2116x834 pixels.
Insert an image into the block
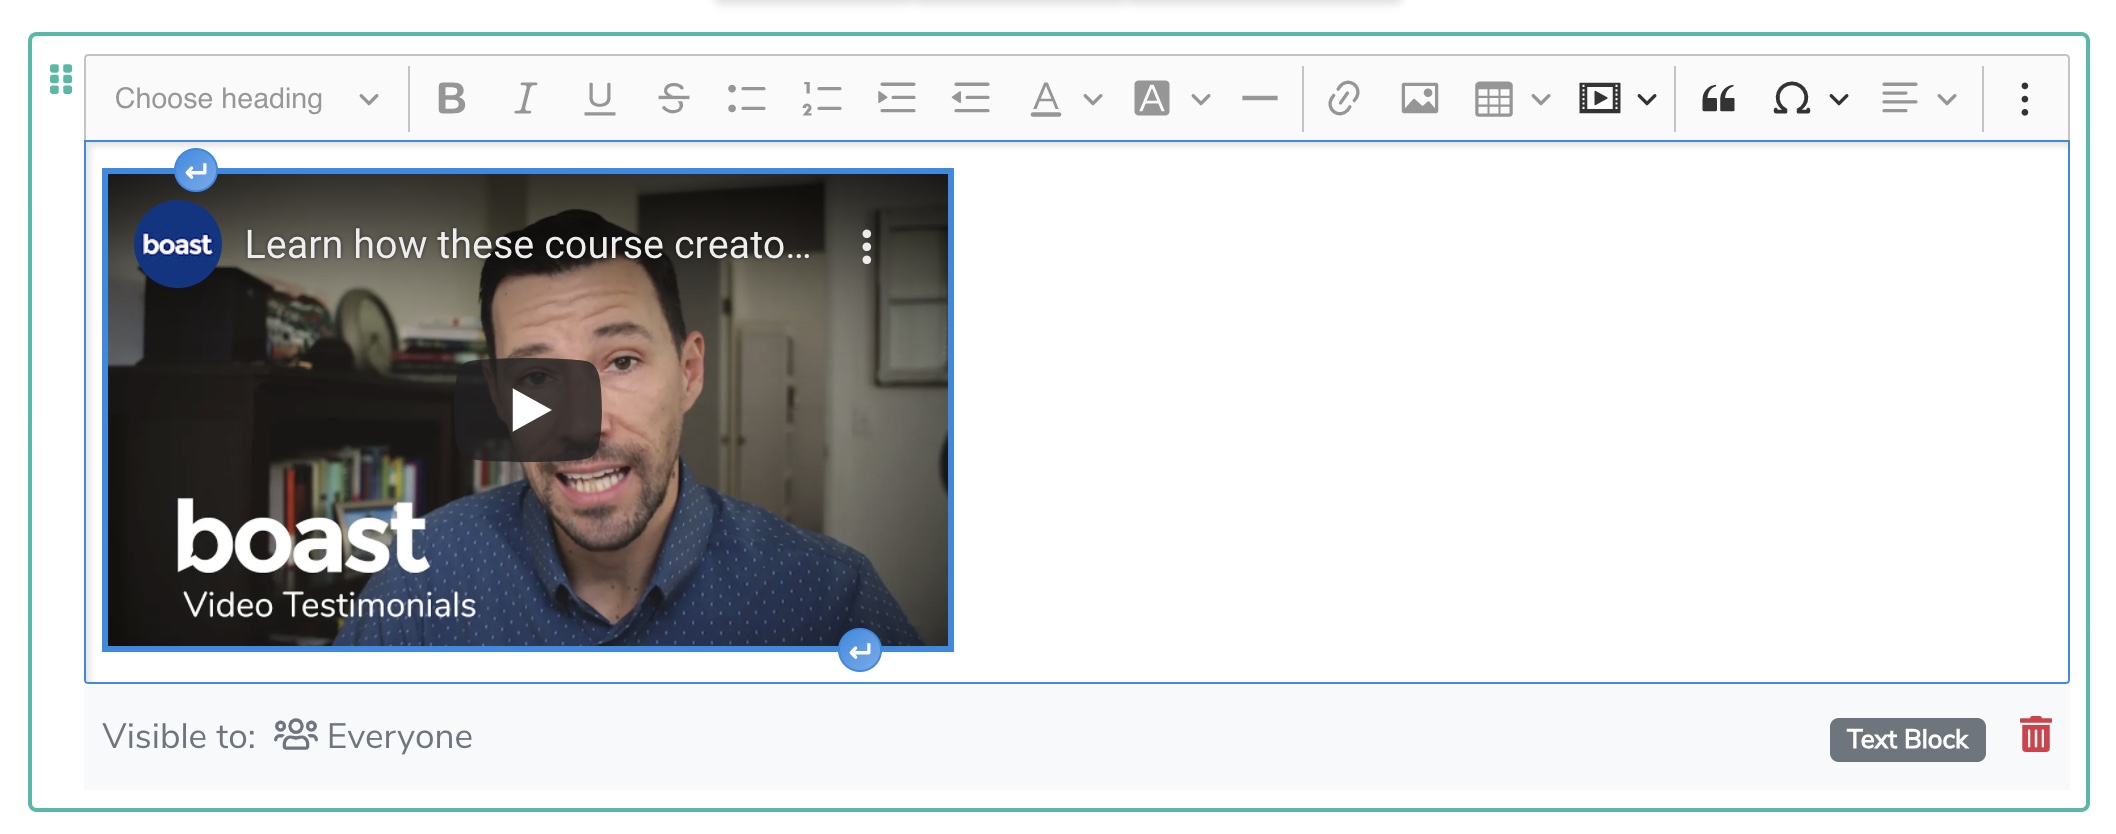coord(1419,99)
